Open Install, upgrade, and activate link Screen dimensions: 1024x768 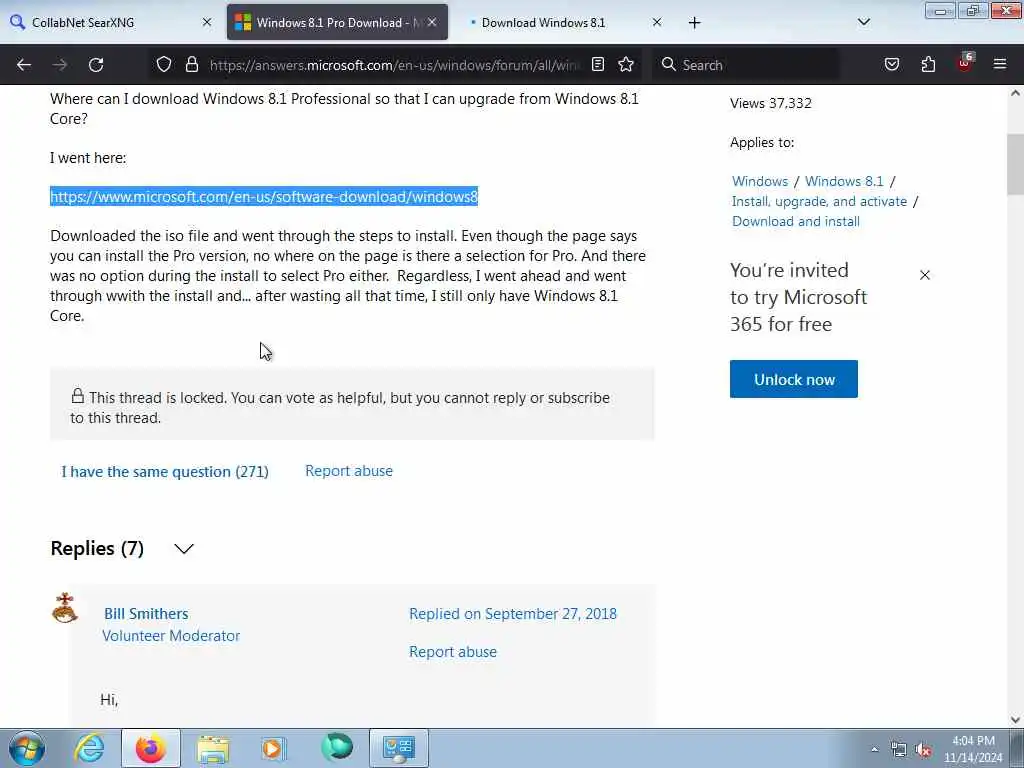tap(819, 201)
